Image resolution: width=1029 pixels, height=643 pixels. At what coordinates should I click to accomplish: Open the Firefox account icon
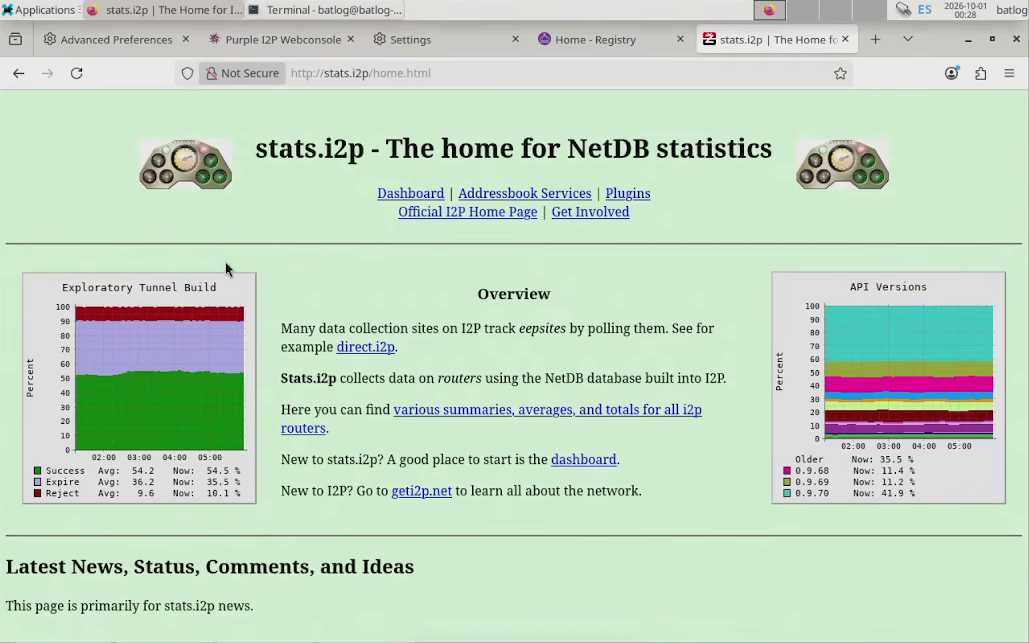click(x=952, y=73)
